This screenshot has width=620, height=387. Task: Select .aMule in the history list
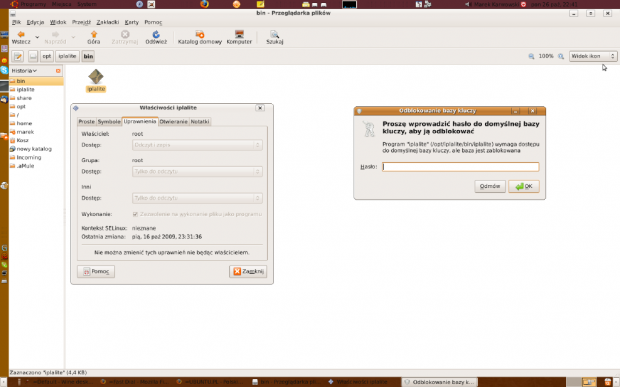point(36,166)
